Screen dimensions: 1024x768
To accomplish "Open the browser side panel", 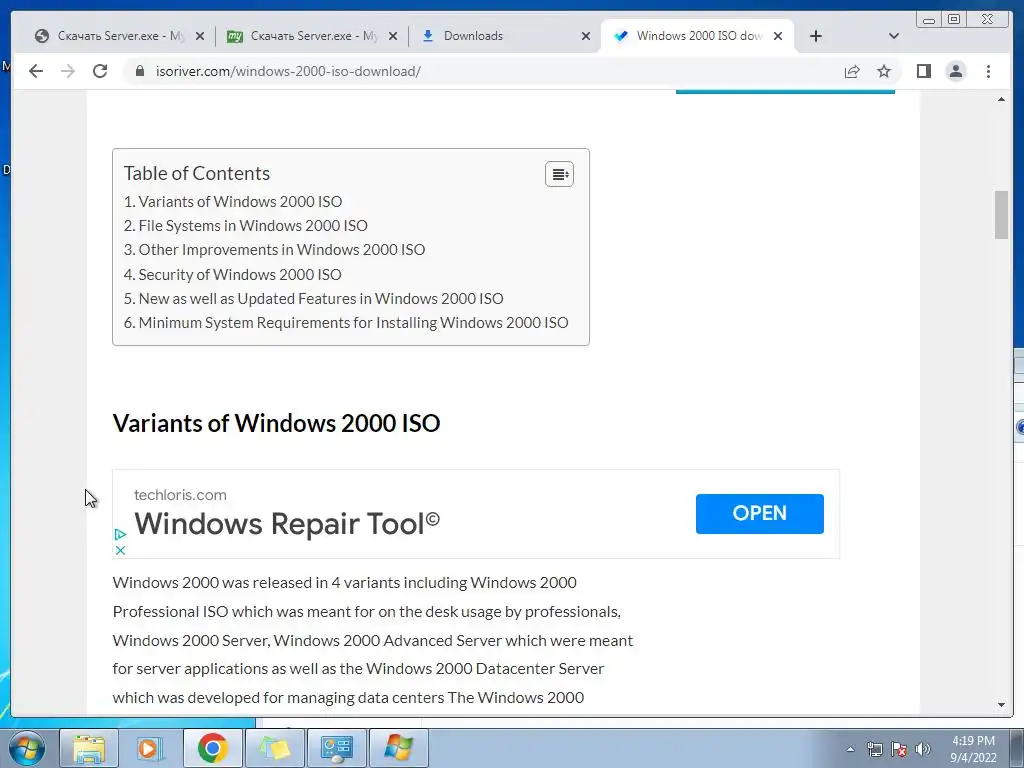I will [x=923, y=71].
